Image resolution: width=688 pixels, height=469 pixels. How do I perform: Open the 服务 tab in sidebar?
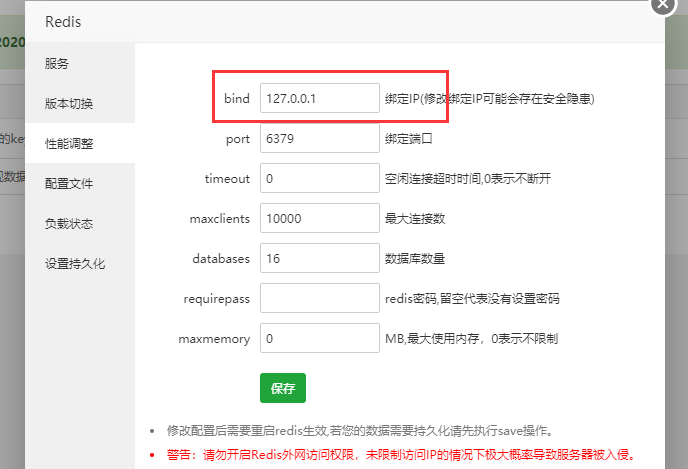(80, 64)
